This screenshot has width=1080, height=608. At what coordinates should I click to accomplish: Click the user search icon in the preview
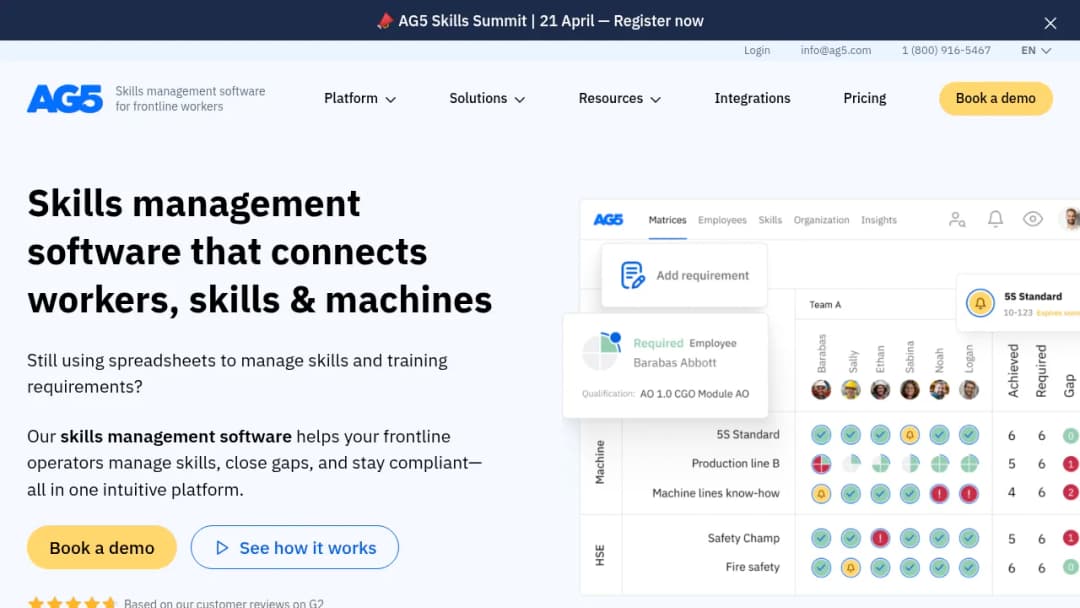tap(957, 220)
